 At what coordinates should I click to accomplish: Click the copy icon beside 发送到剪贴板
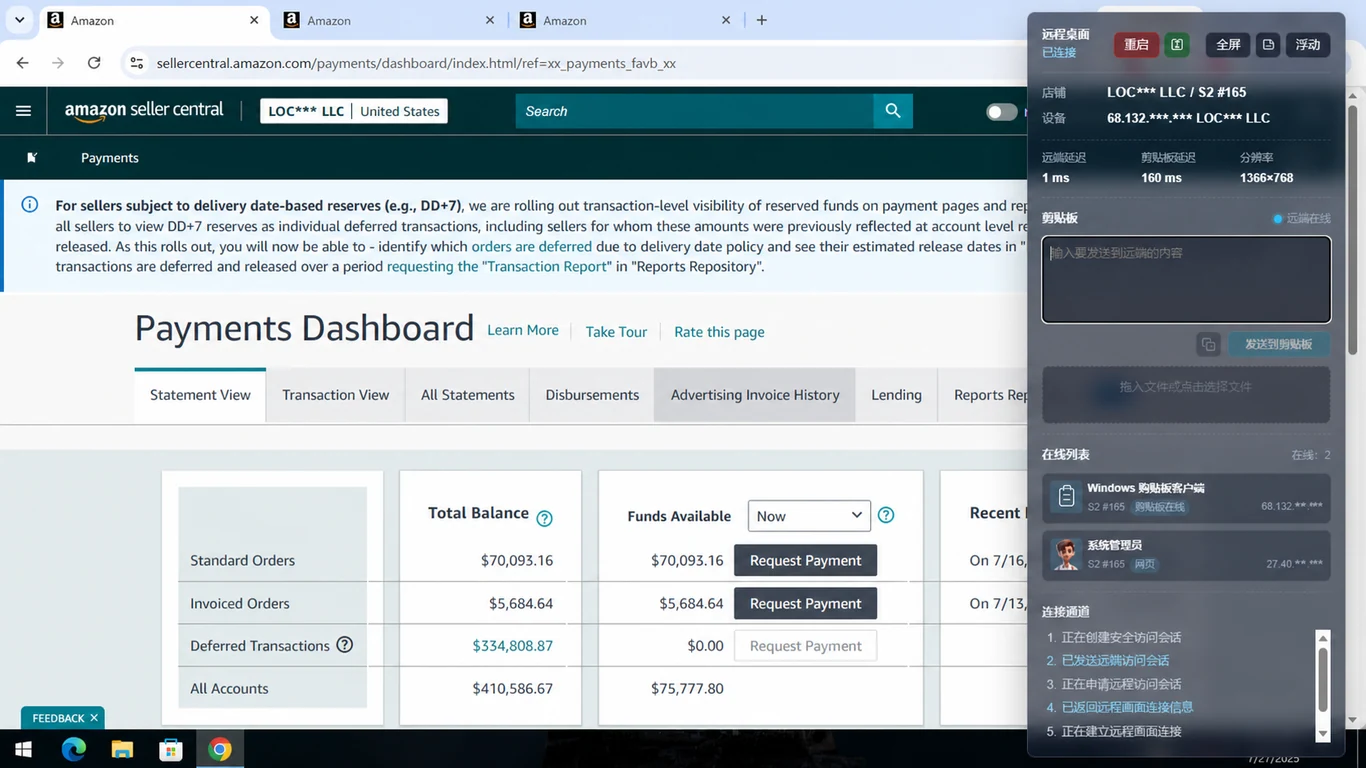coord(1209,344)
